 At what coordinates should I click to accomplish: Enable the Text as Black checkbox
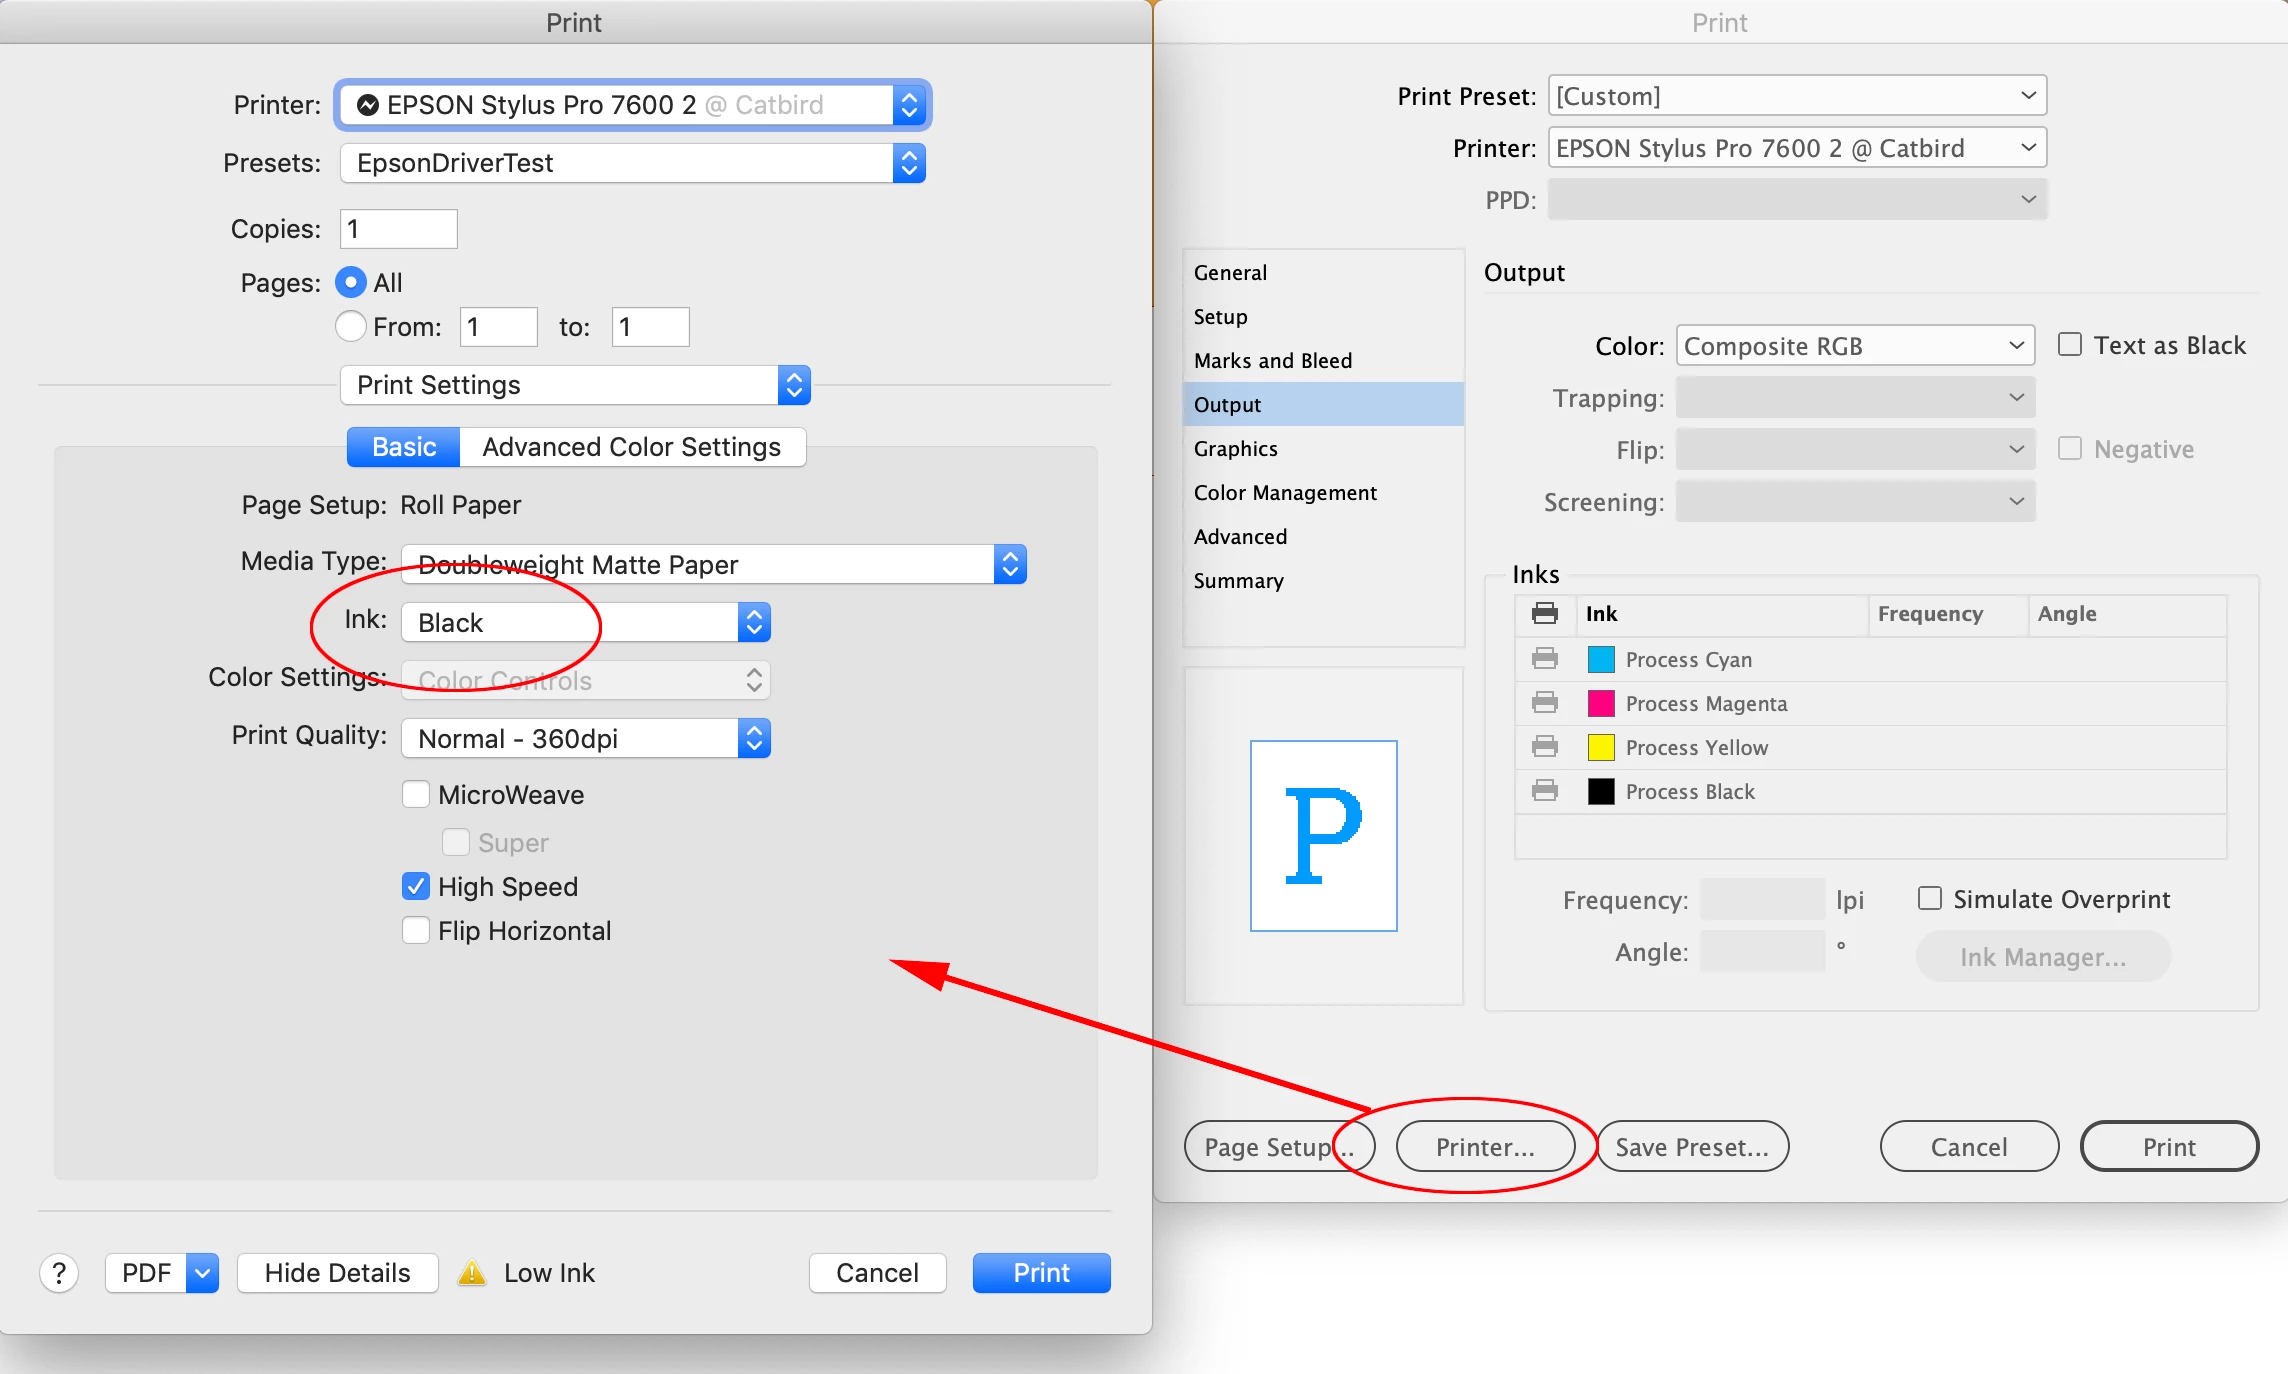click(x=2070, y=345)
